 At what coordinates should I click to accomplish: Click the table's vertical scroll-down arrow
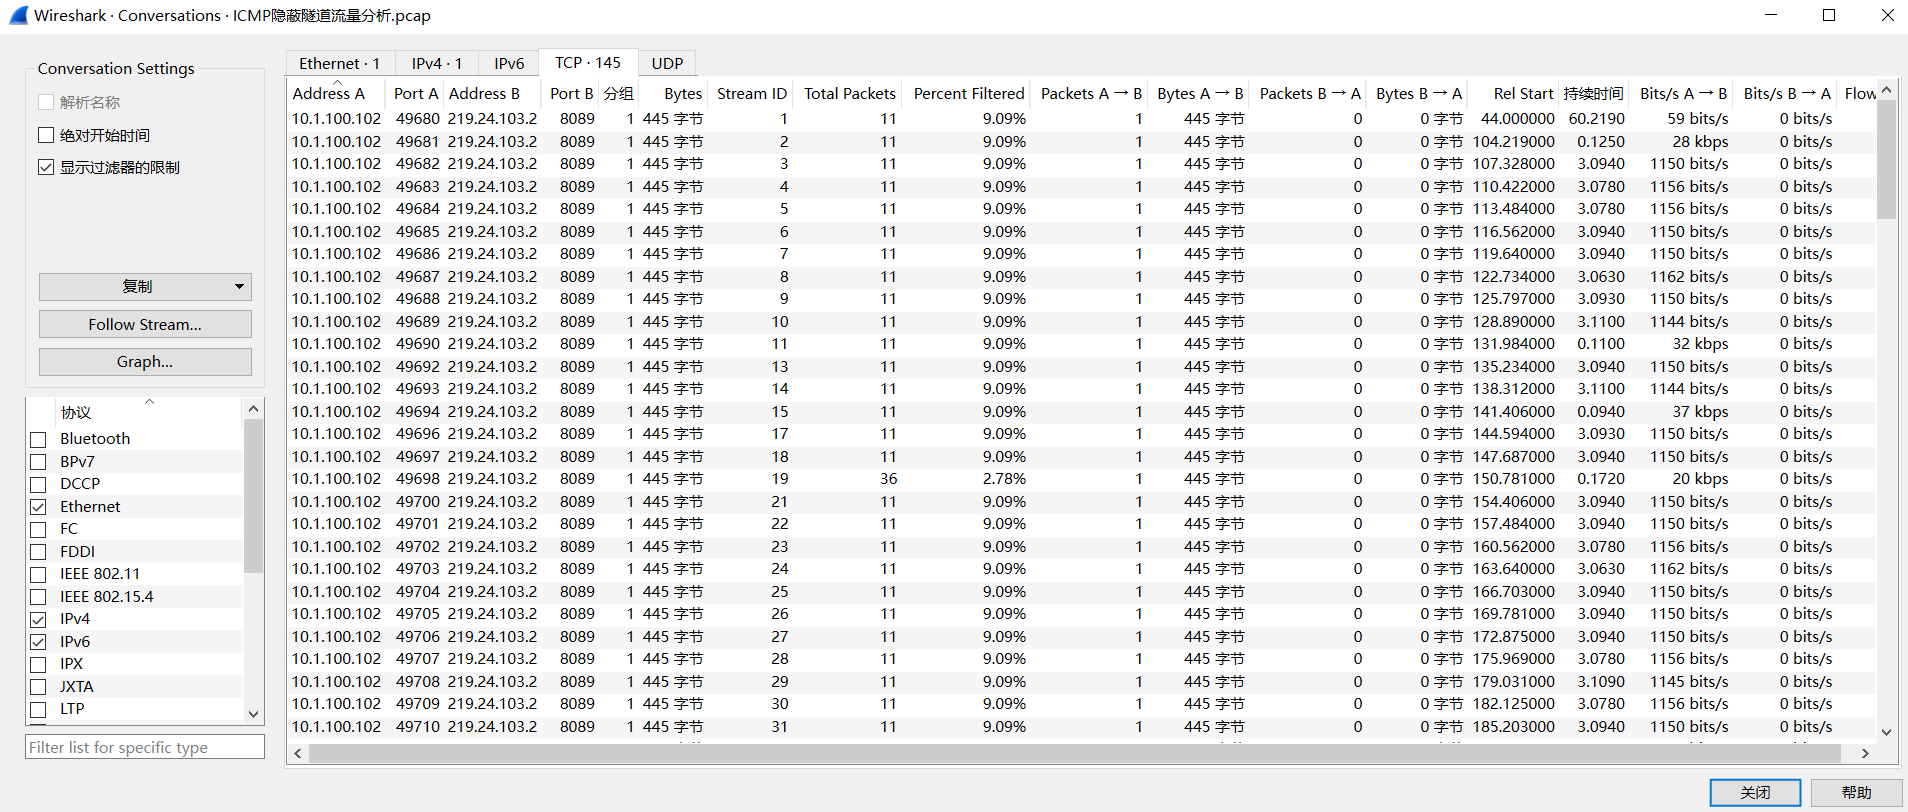click(x=1886, y=732)
